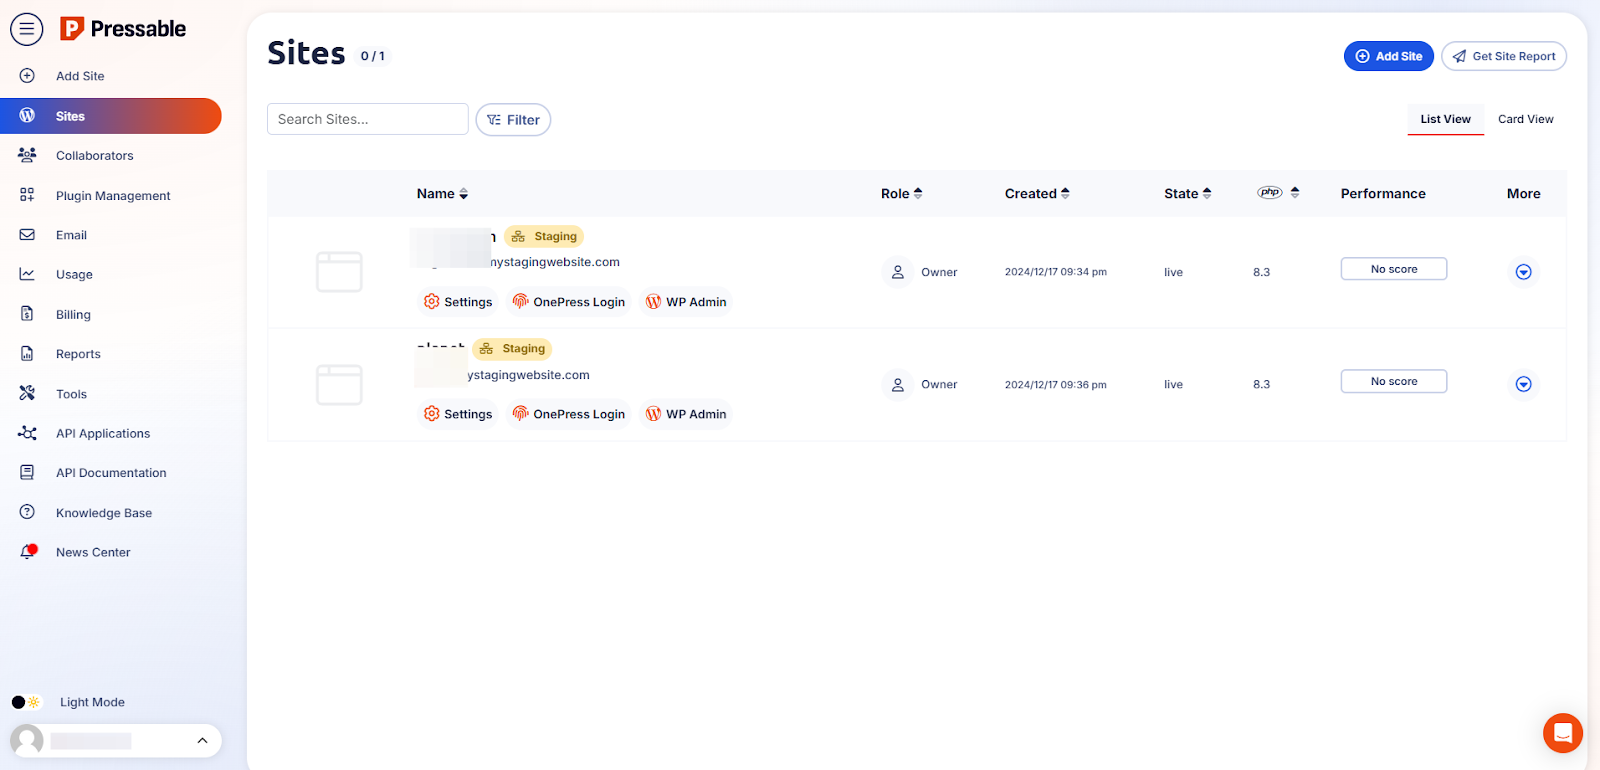Viewport: 1600px width, 770px height.
Task: Click the Get Site Report button
Action: pos(1504,56)
